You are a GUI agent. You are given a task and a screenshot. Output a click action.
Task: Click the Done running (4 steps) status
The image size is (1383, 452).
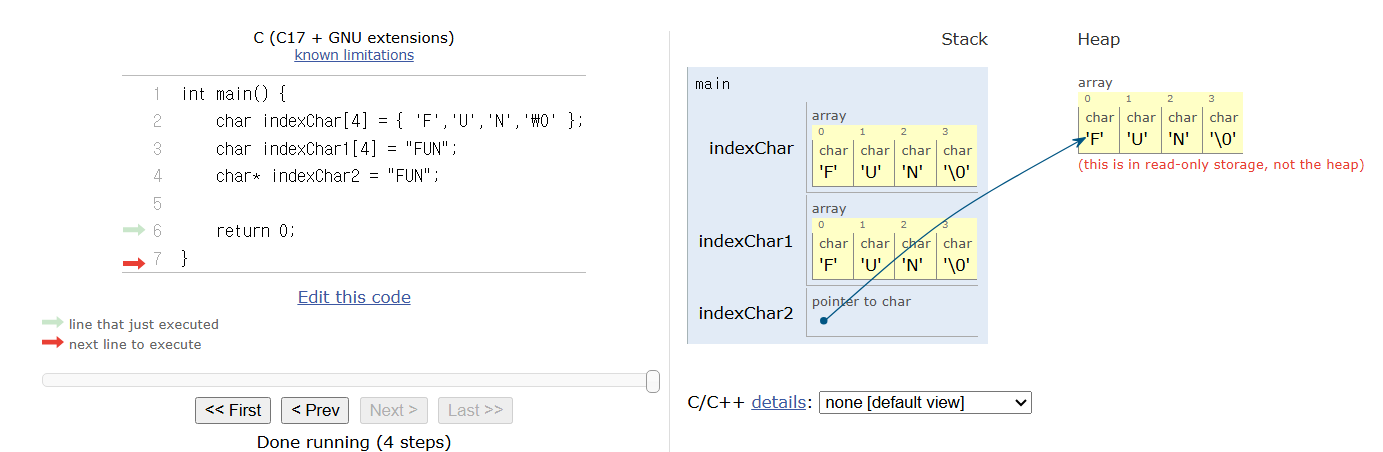pos(354,441)
